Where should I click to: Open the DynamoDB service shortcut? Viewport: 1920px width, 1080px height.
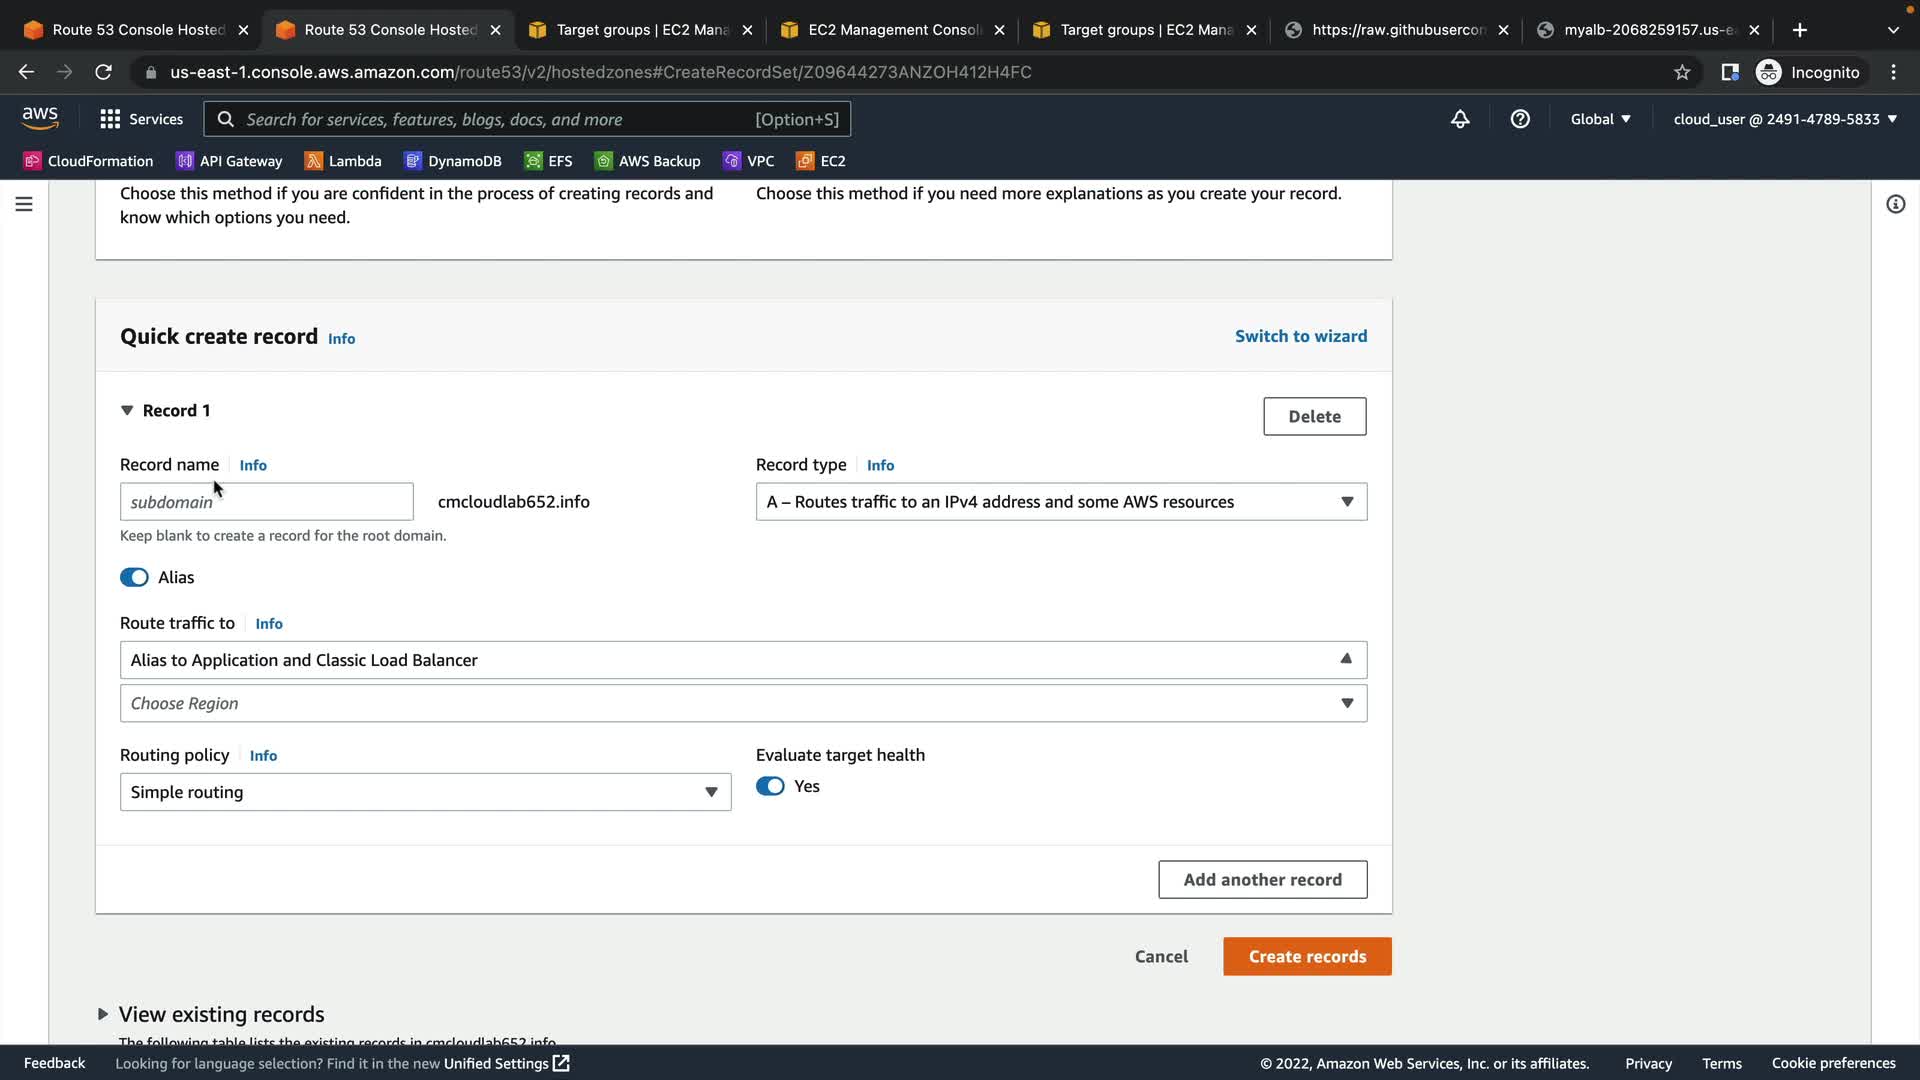click(x=453, y=161)
